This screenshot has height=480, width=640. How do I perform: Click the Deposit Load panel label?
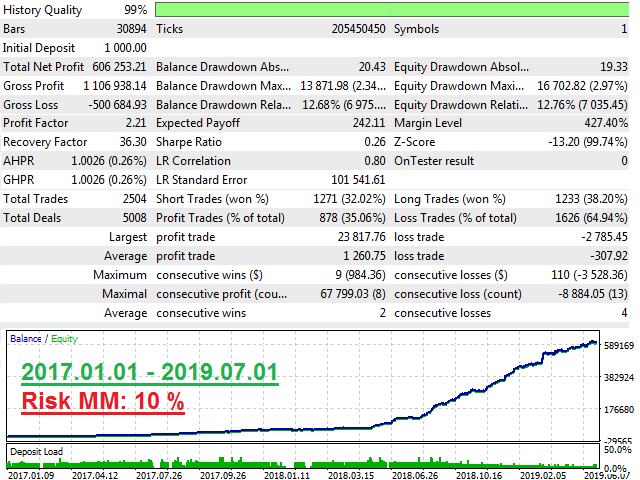tap(36, 452)
